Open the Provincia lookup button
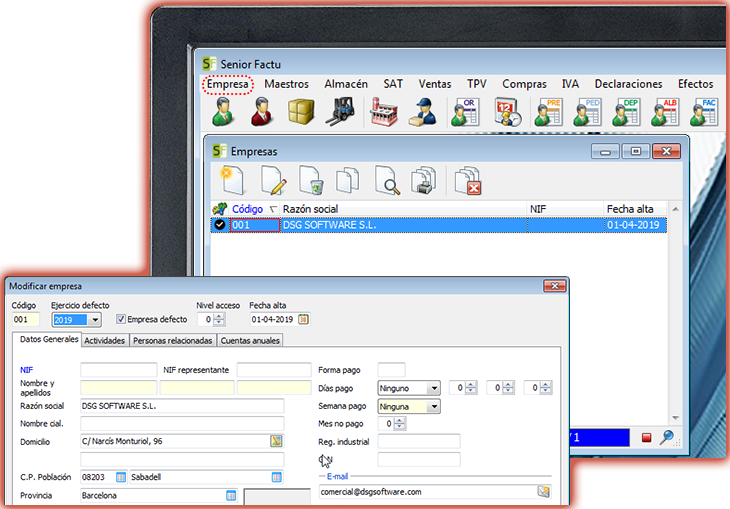The width and height of the screenshot is (730, 509). click(x=231, y=495)
